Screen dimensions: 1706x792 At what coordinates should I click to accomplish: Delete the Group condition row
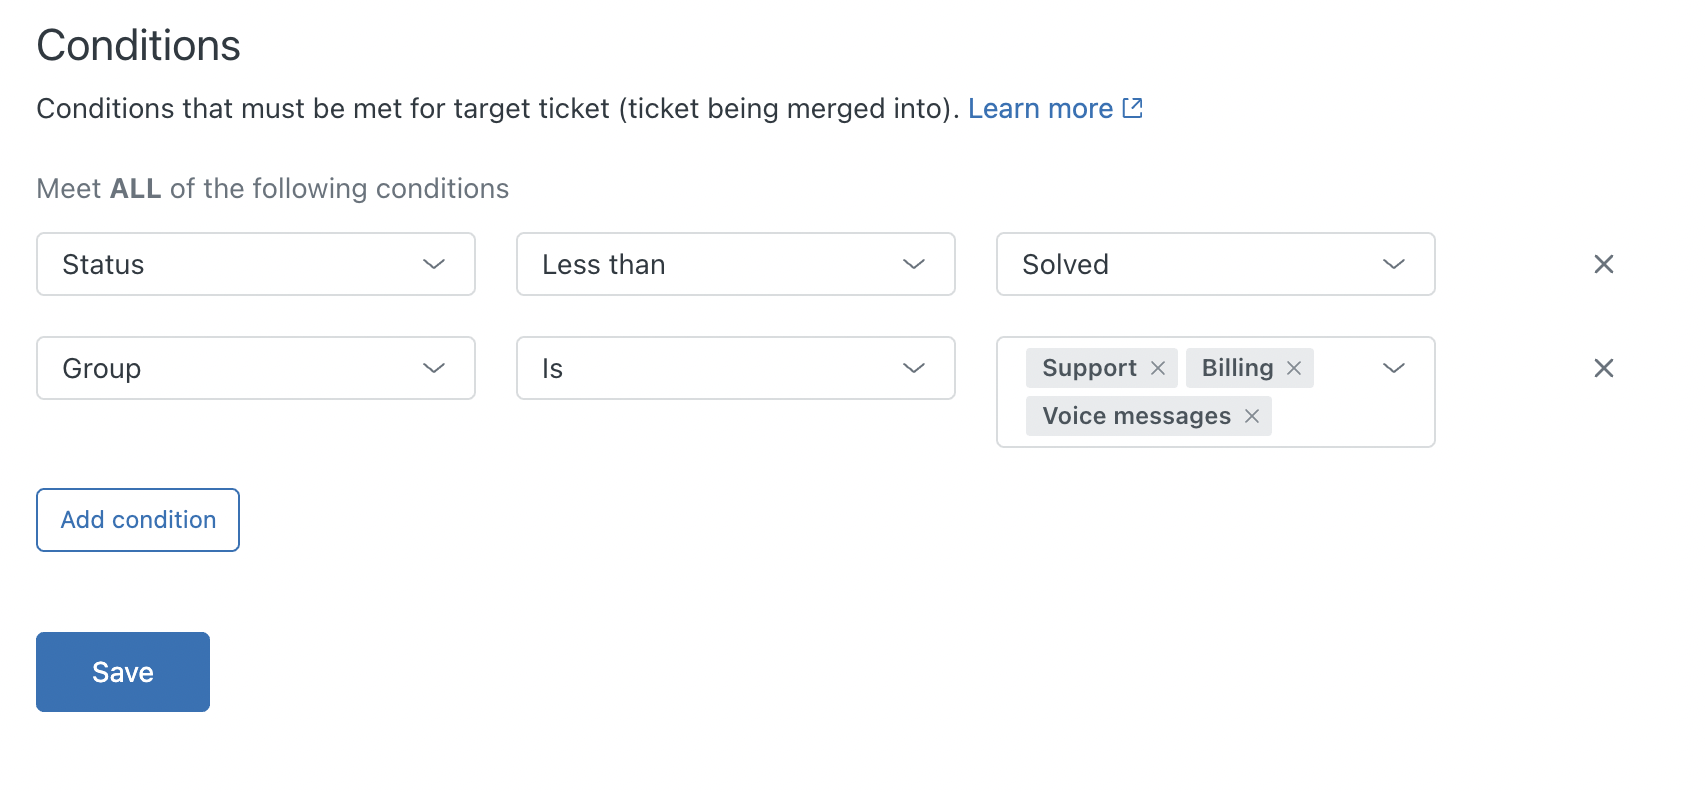coord(1603,368)
